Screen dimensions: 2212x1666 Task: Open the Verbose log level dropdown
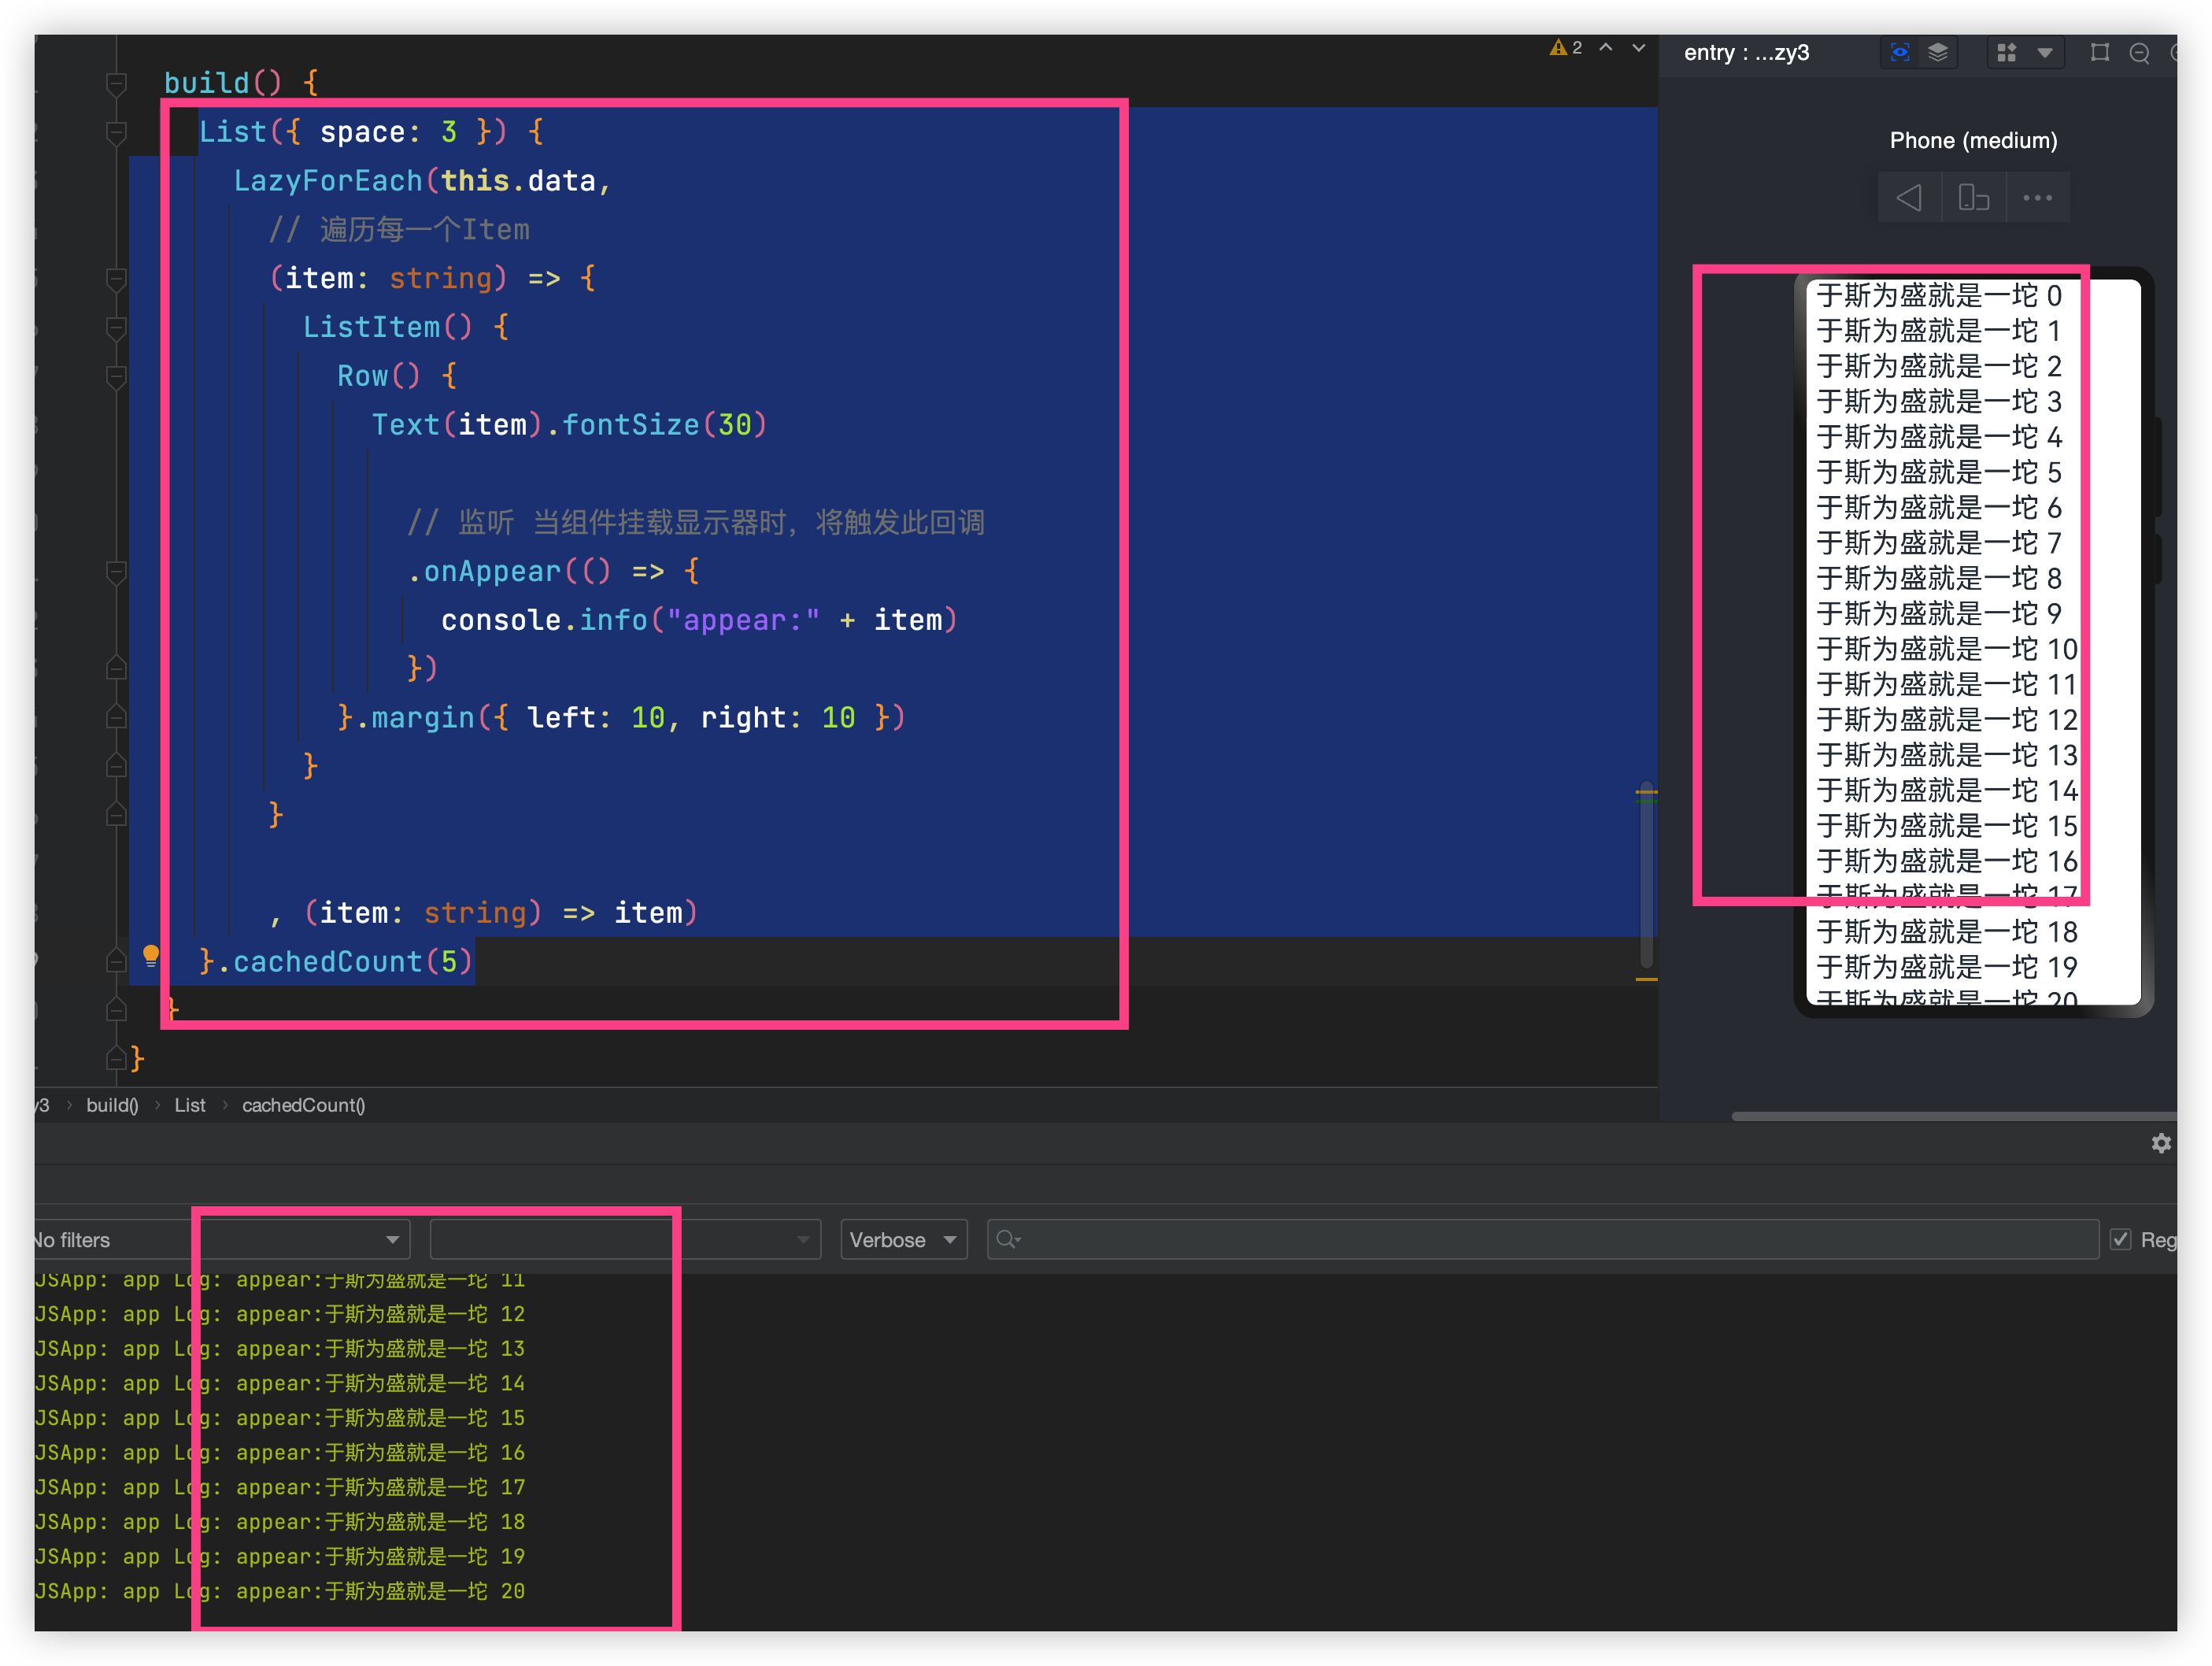(901, 1239)
